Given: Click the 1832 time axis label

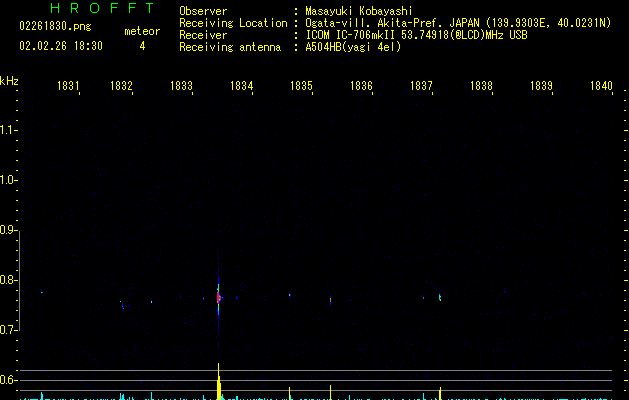Looking at the screenshot, I should [x=121, y=86].
